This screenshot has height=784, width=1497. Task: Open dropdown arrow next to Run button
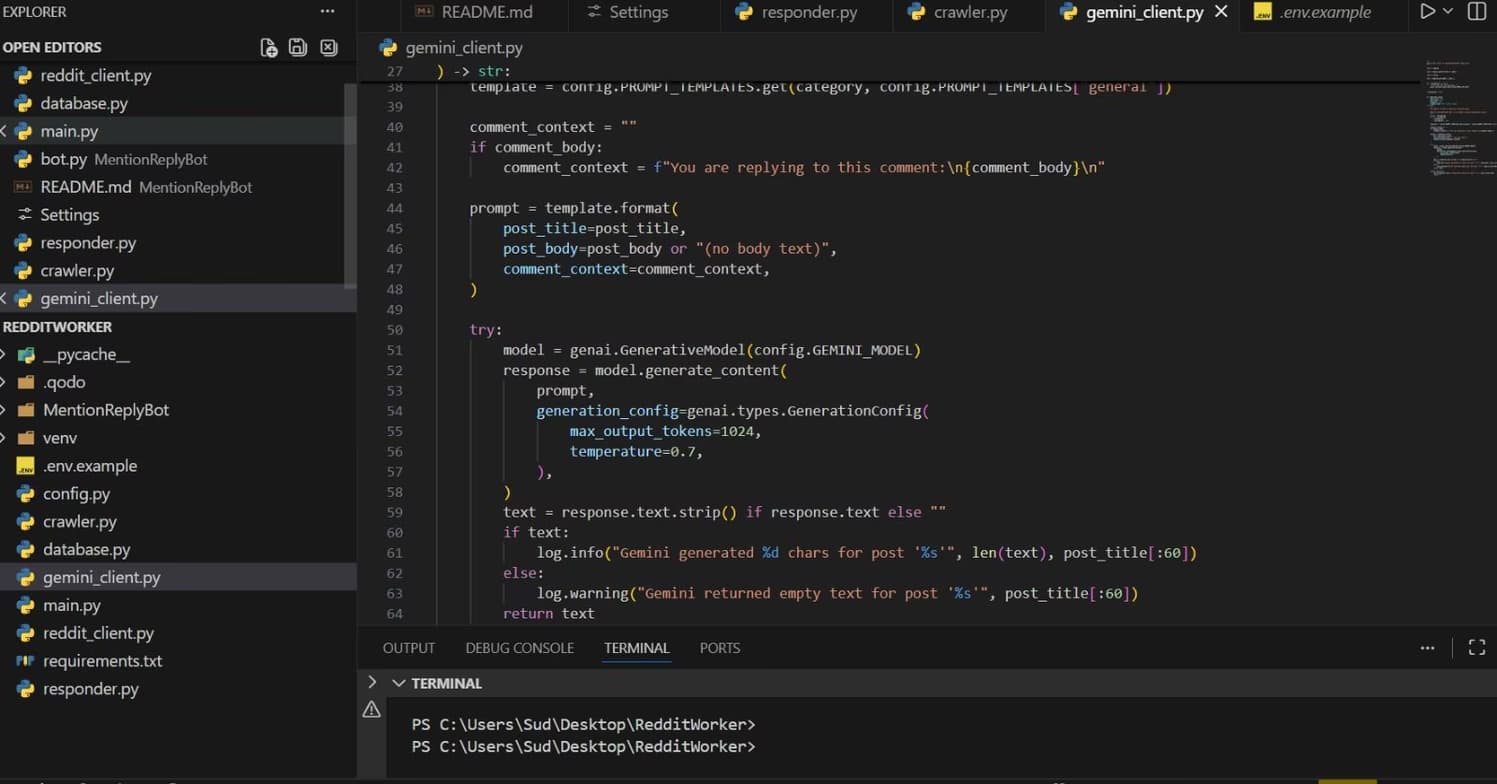point(1447,12)
